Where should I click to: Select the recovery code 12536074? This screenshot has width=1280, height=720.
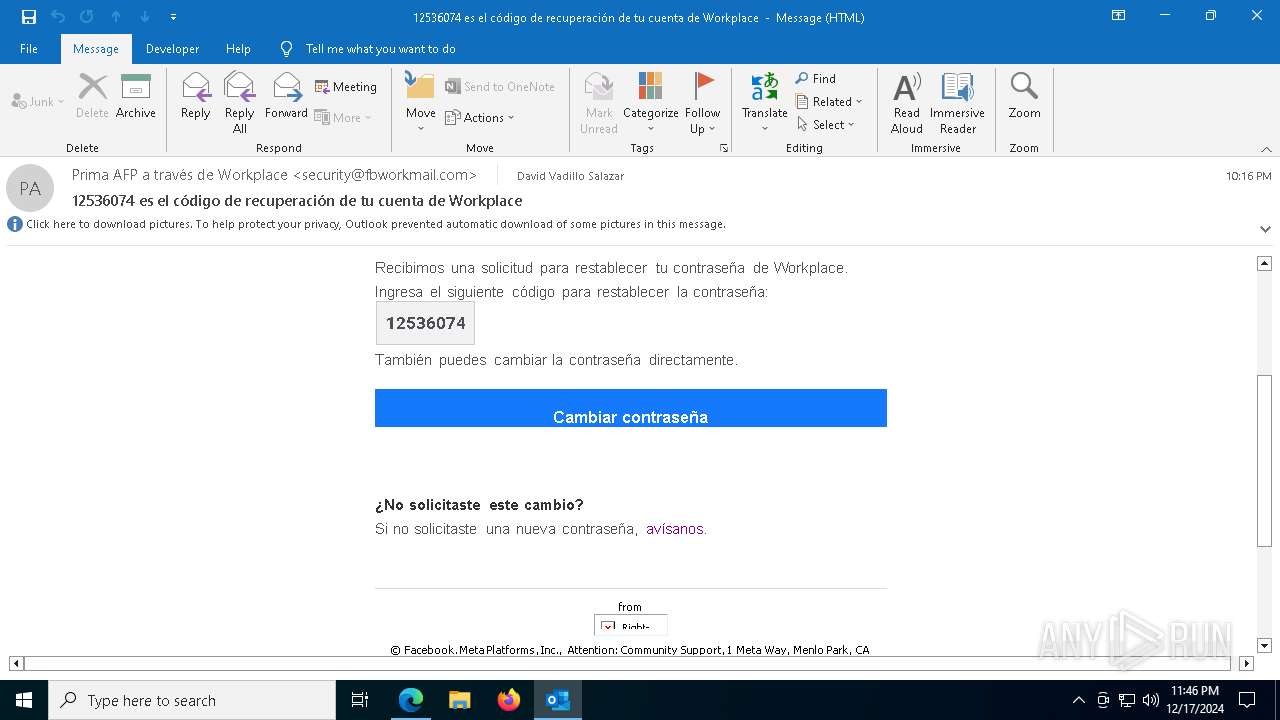click(x=426, y=323)
